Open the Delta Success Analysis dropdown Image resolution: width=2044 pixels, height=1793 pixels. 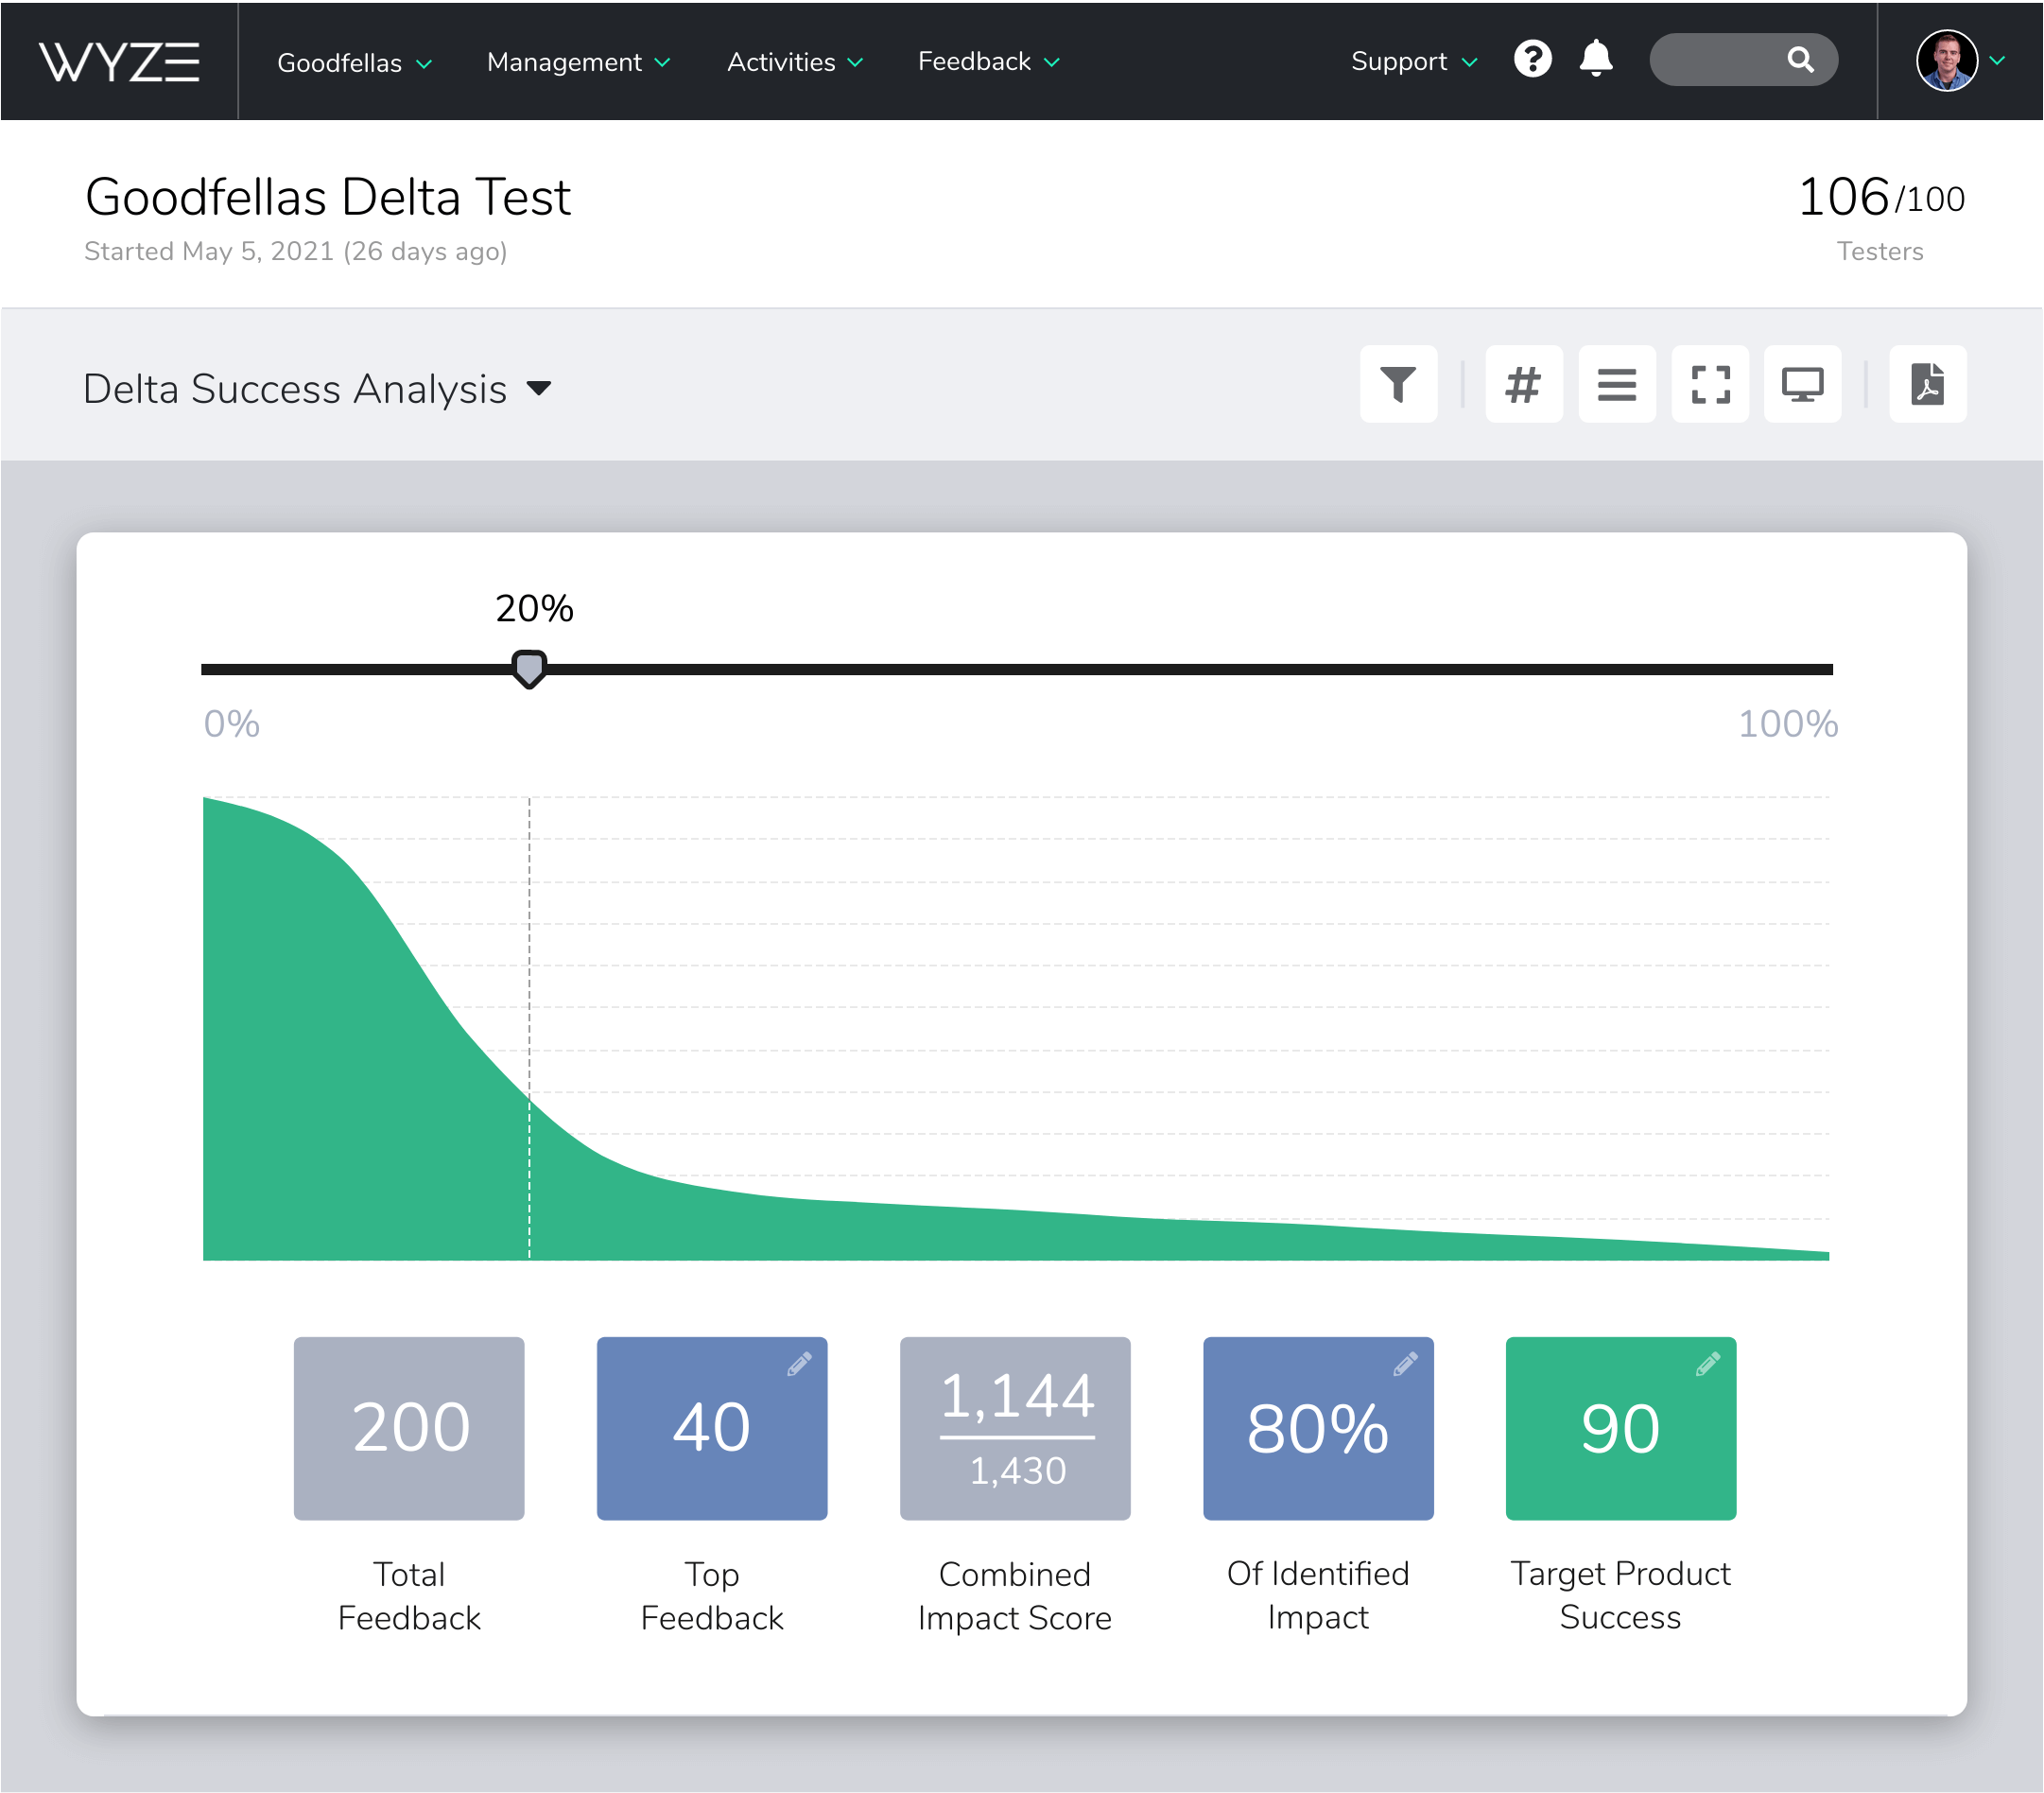pos(316,389)
